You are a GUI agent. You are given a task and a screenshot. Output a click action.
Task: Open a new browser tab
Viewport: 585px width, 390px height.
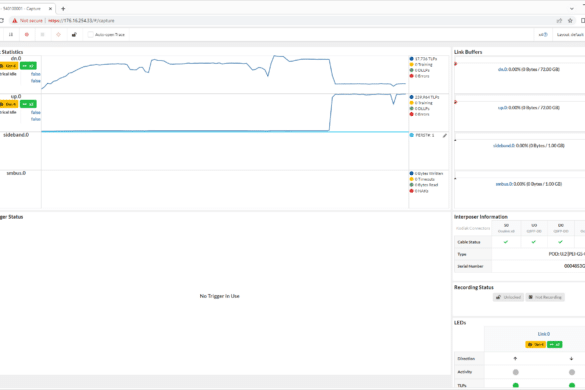pos(63,9)
